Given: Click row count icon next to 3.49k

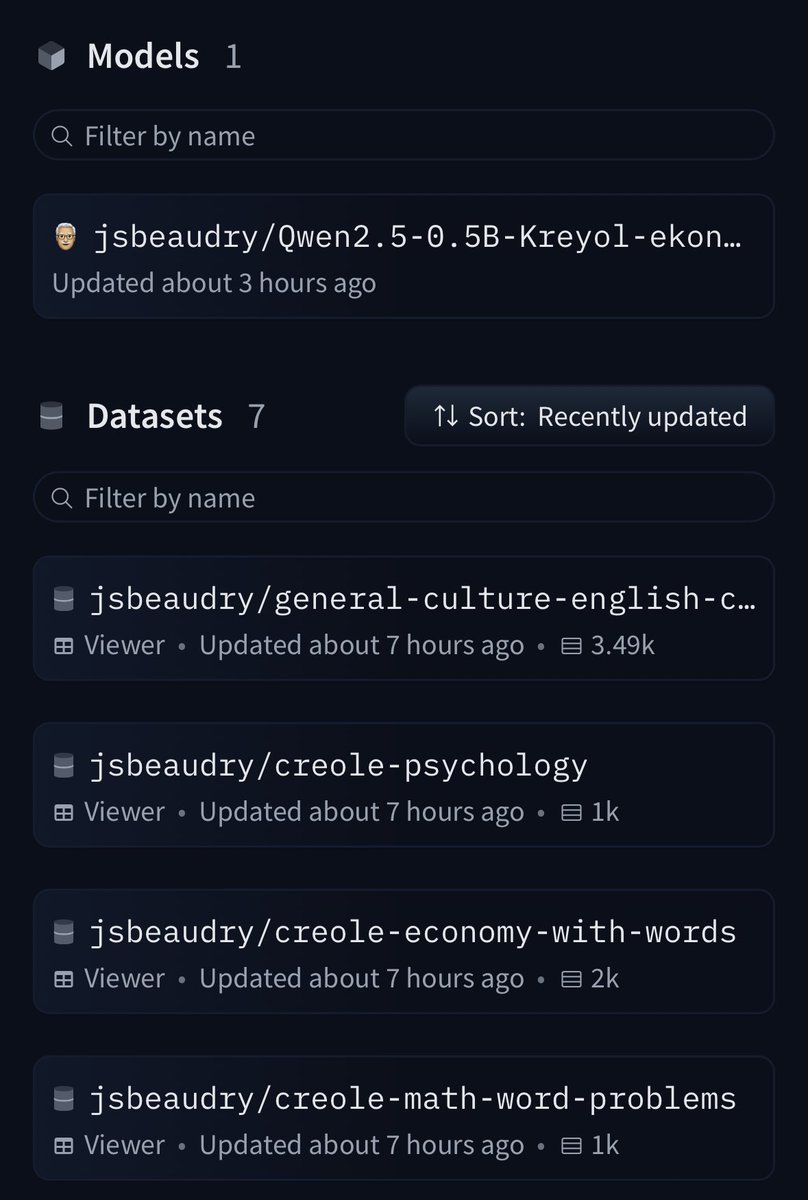Looking at the screenshot, I should click(572, 646).
